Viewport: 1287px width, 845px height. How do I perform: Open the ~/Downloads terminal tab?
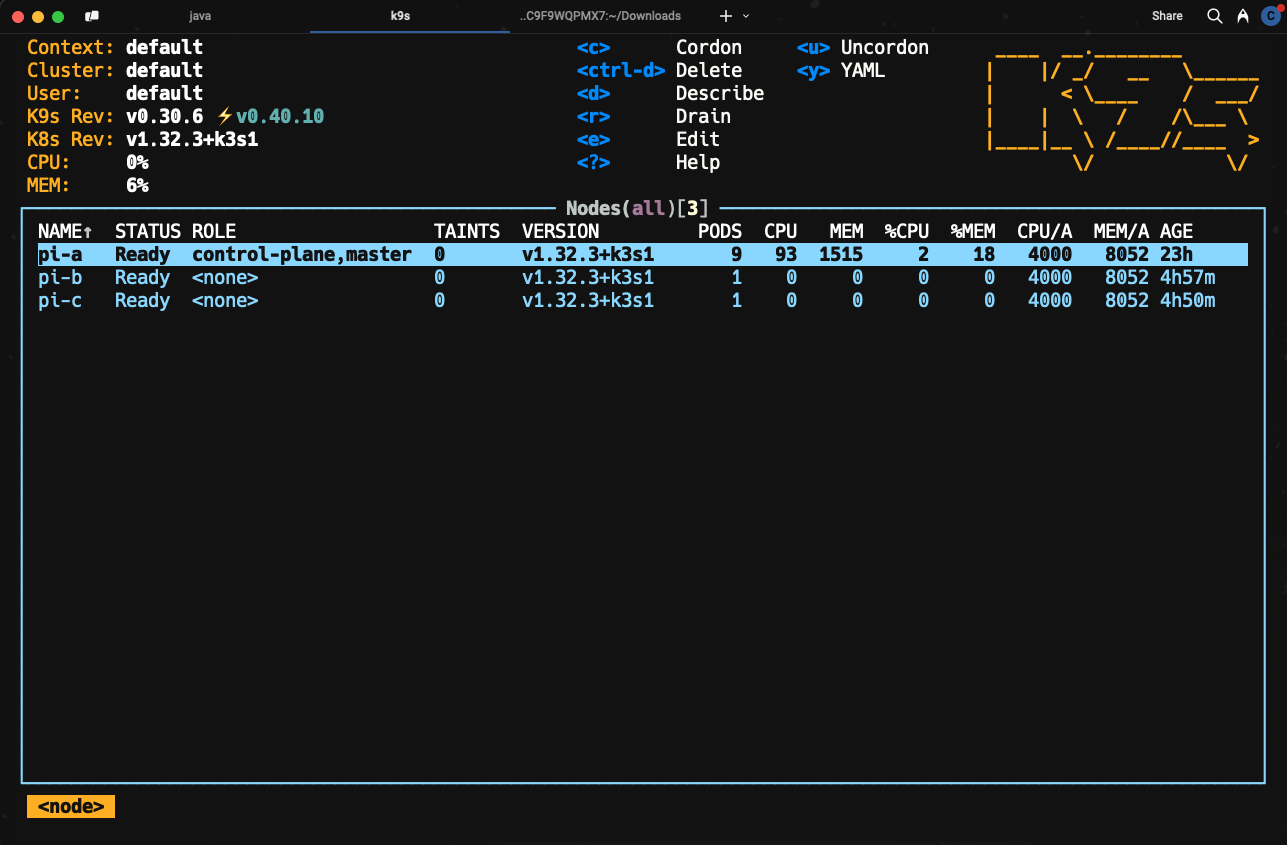tap(601, 16)
